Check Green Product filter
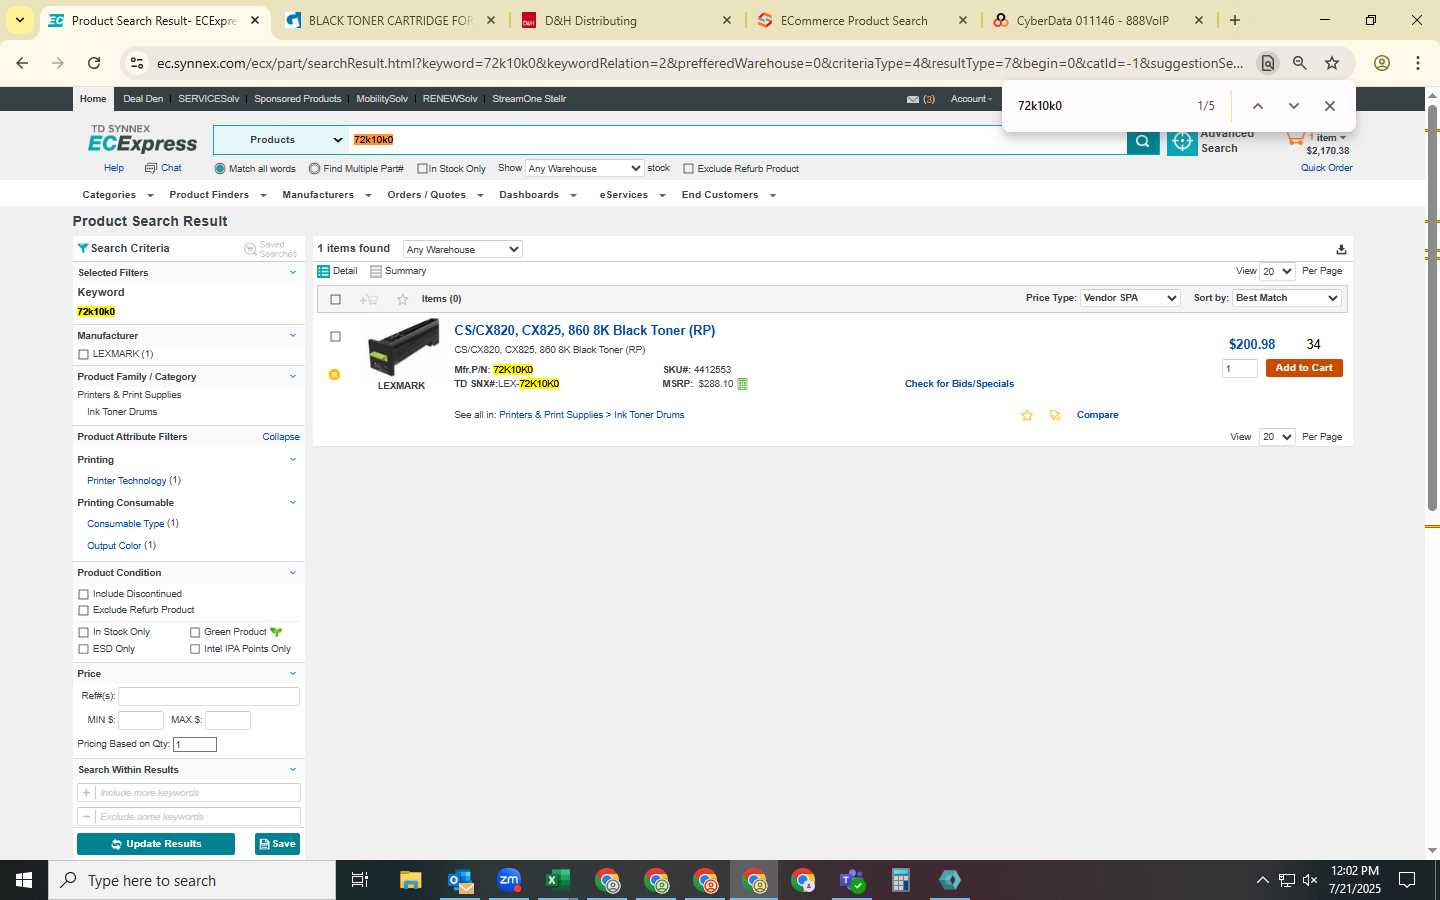This screenshot has width=1440, height=900. 195,632
